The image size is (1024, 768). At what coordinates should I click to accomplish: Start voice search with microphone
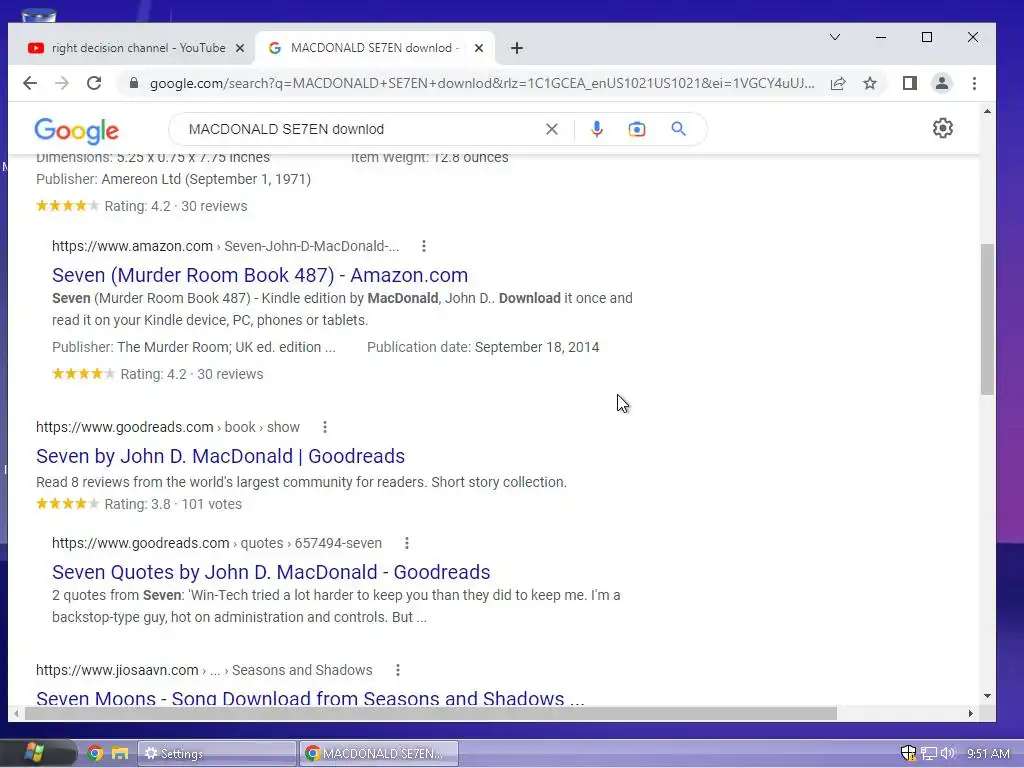pos(596,129)
